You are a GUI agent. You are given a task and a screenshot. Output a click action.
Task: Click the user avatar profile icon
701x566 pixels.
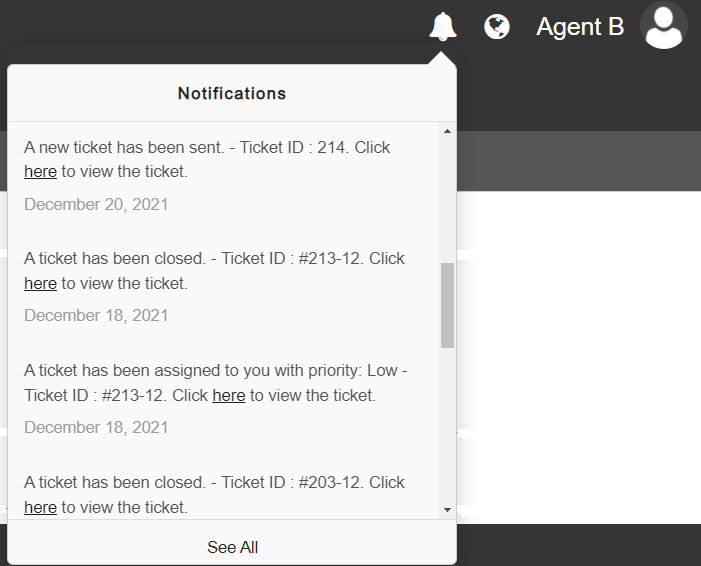tap(663, 26)
